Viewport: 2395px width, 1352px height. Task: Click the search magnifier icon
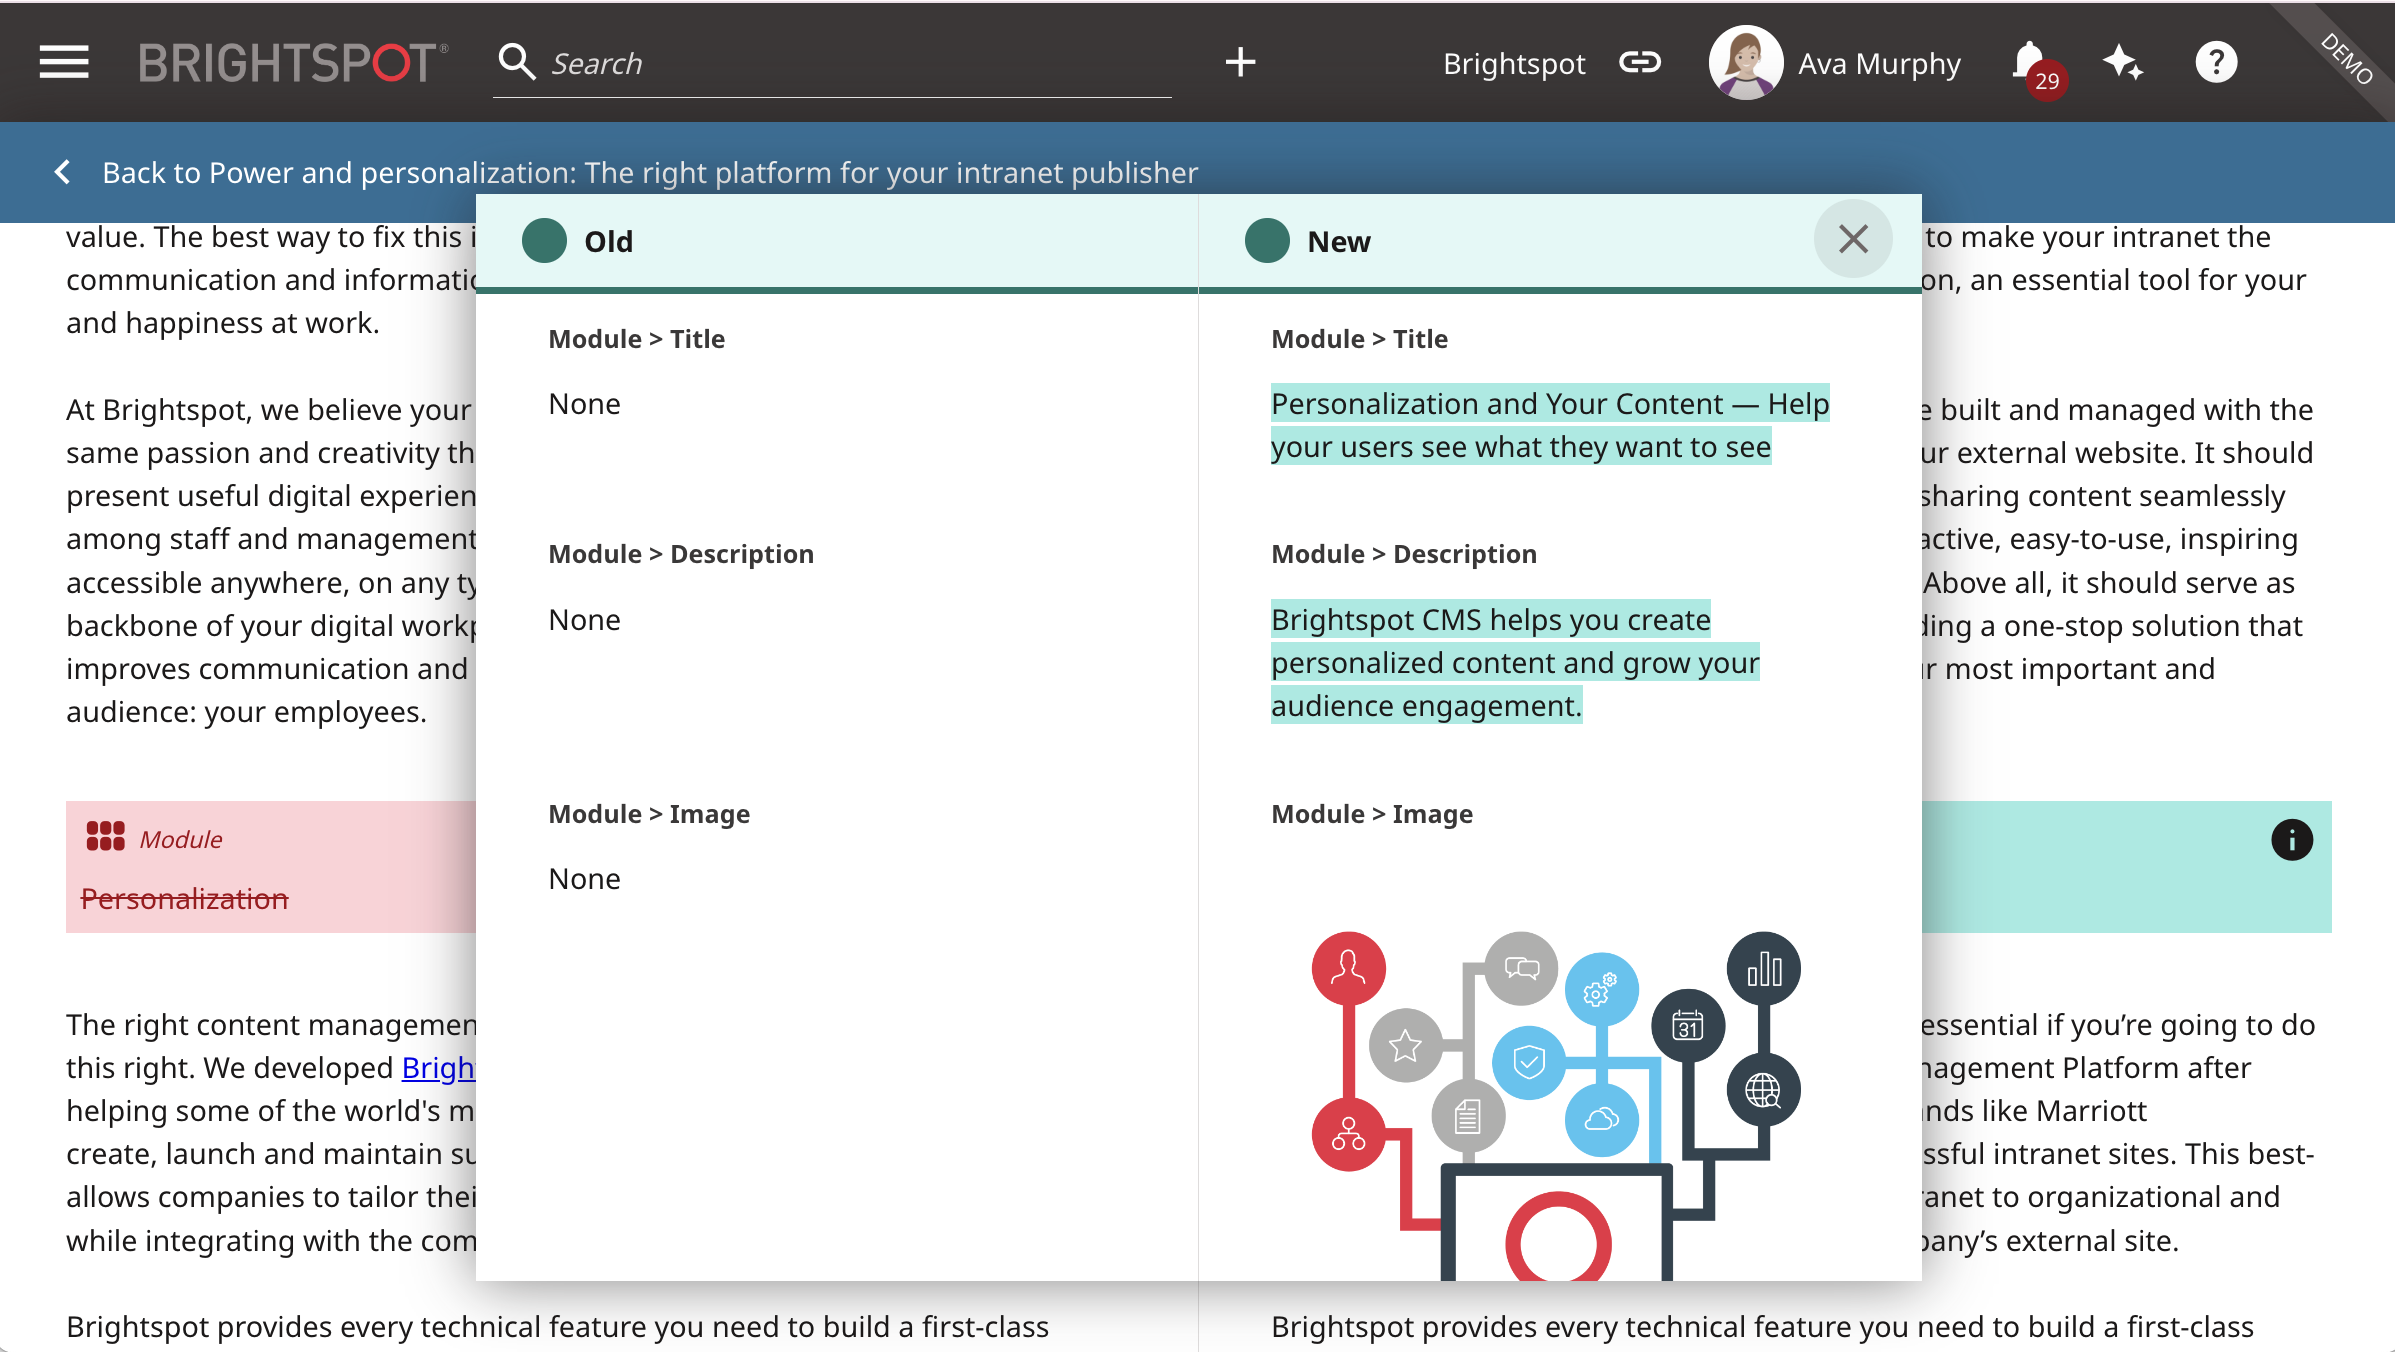pyautogui.click(x=516, y=62)
